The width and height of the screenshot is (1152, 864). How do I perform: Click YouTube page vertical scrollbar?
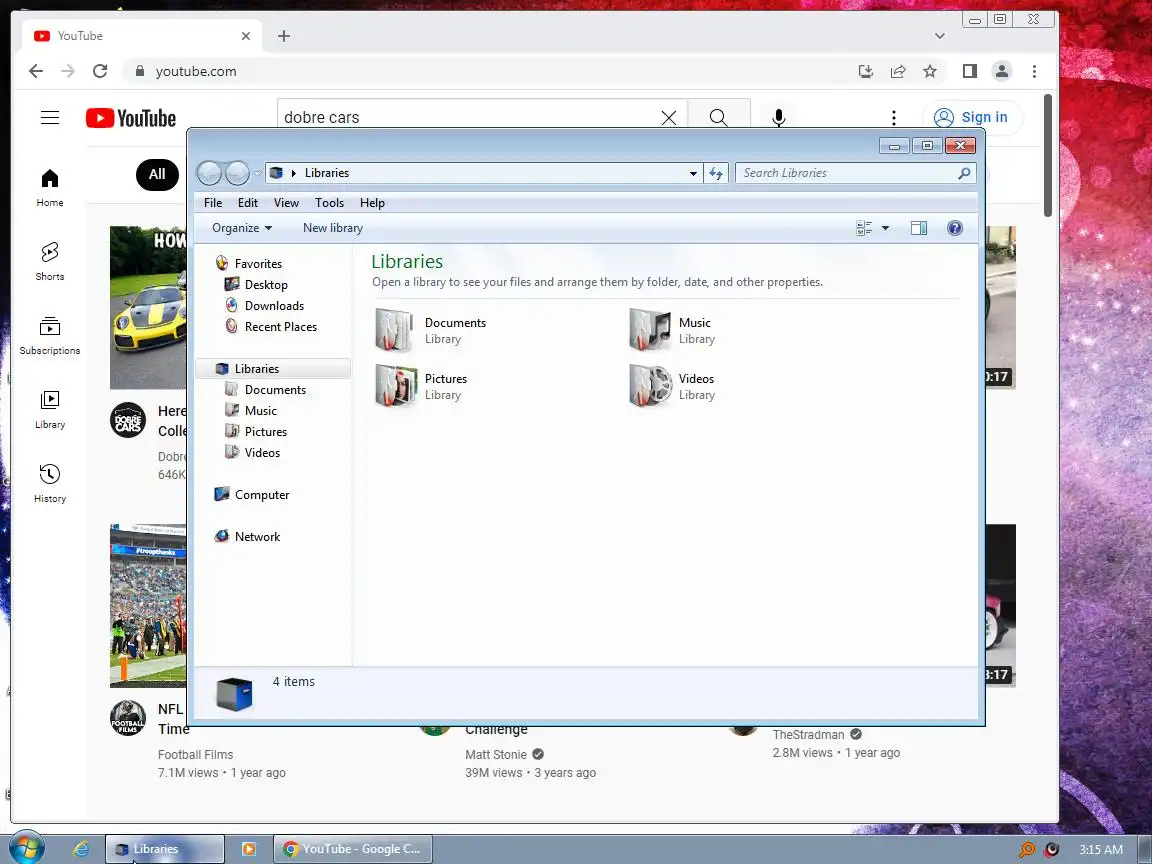[x=1048, y=156]
